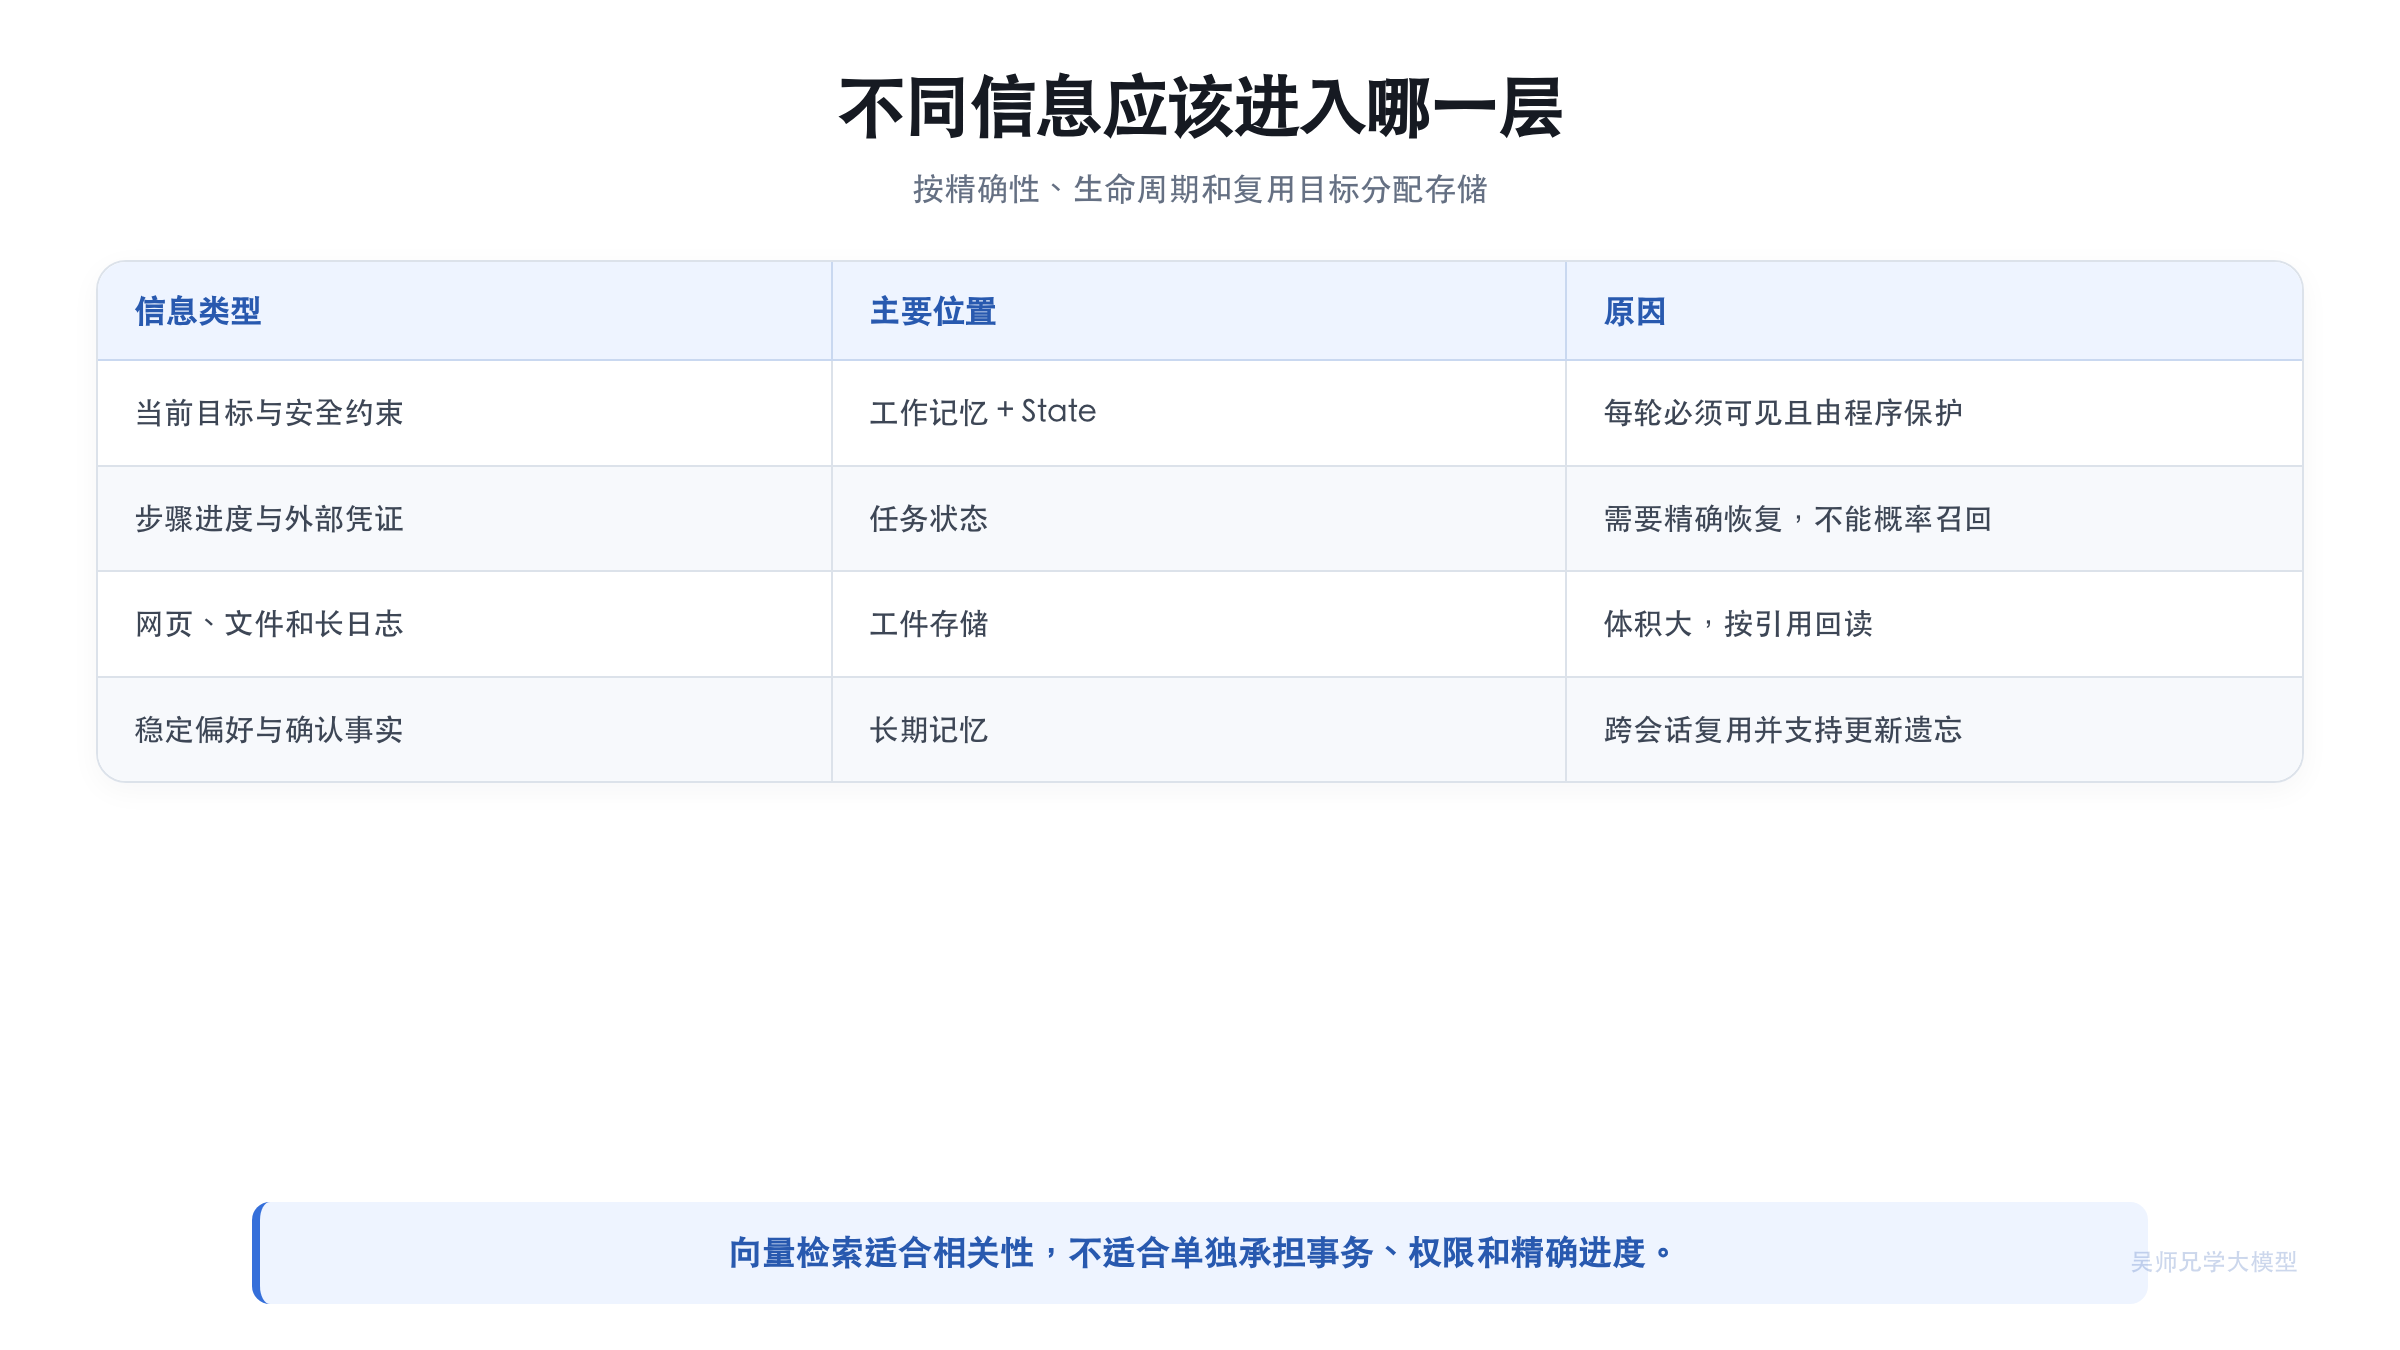Select the cell 工件存储
The height and width of the screenshot is (1350, 2400).
[1198, 624]
